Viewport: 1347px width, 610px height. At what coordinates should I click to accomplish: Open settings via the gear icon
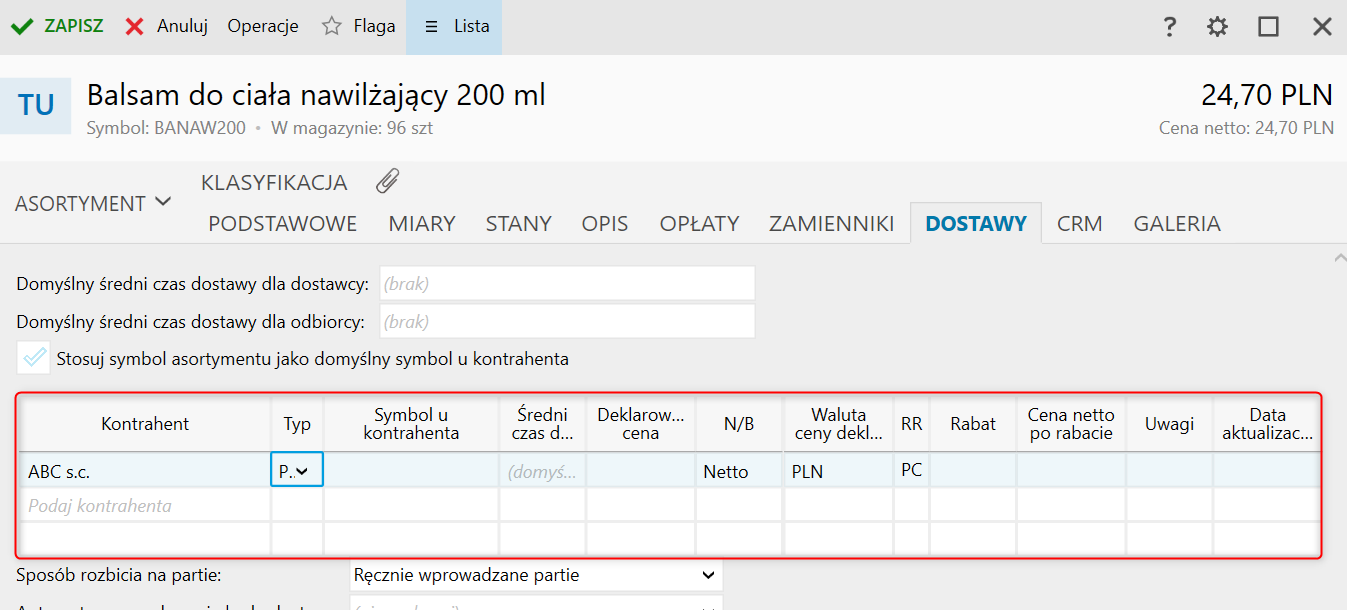(1217, 27)
